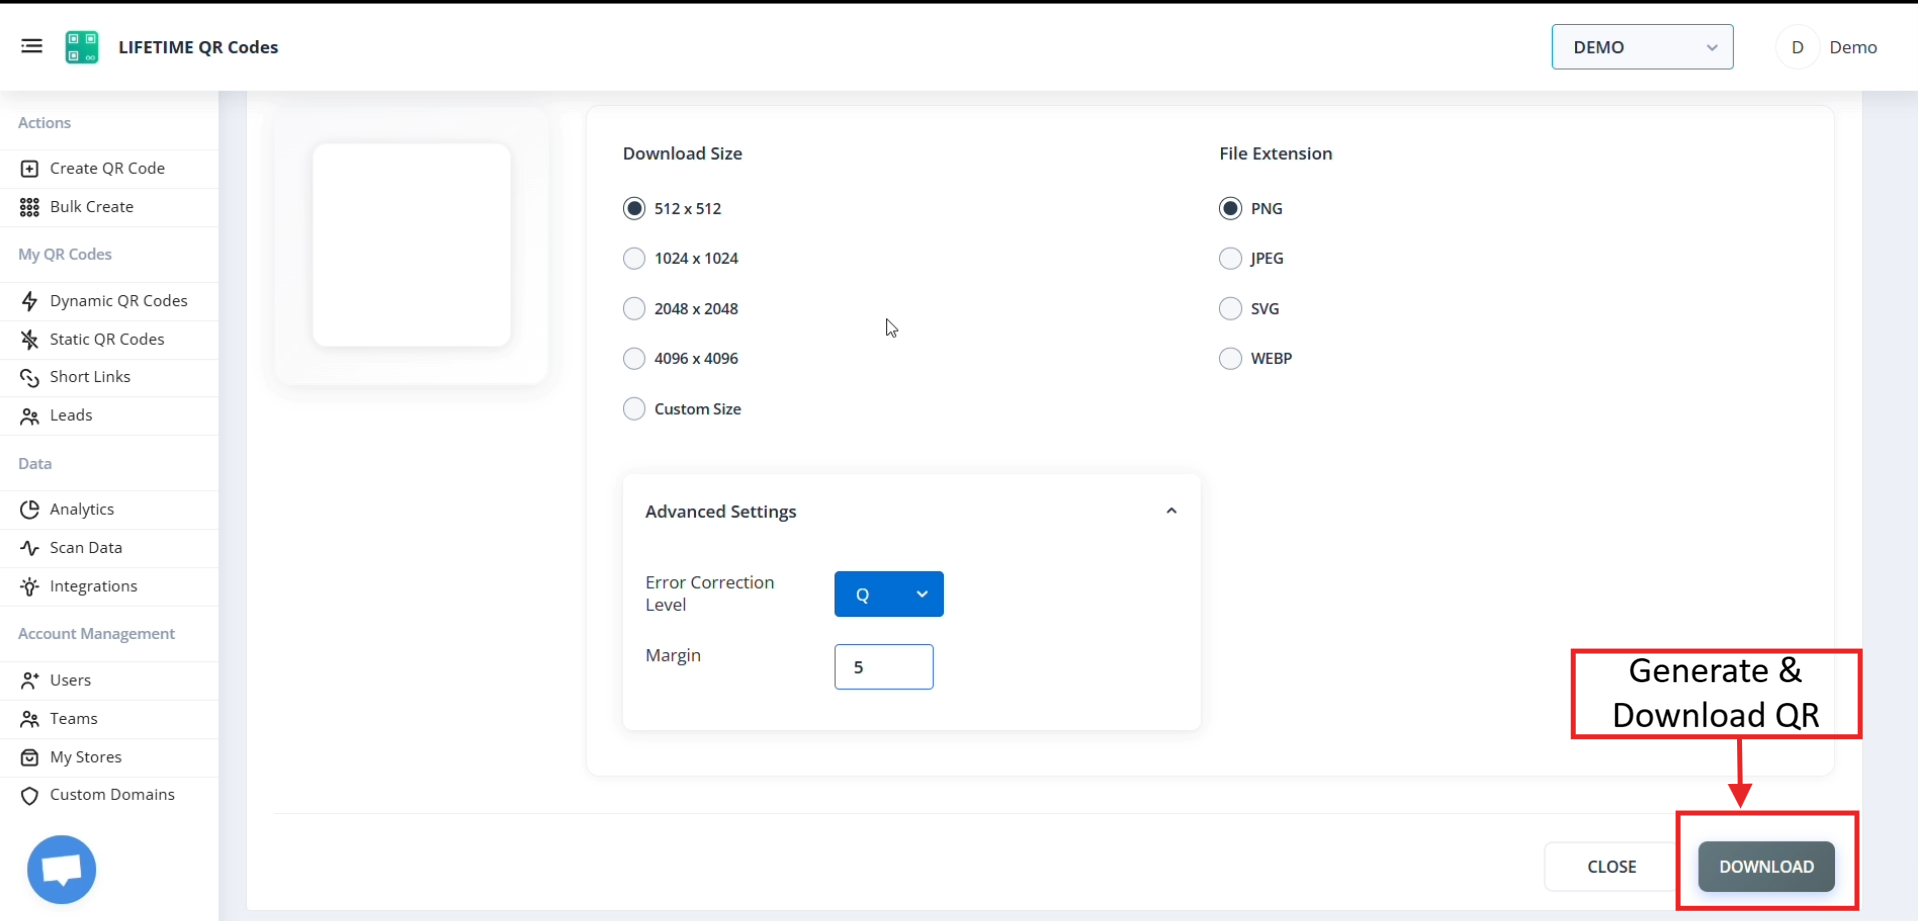This screenshot has width=1918, height=921.
Task: Open the hamburger navigation menu
Action: coord(31,46)
